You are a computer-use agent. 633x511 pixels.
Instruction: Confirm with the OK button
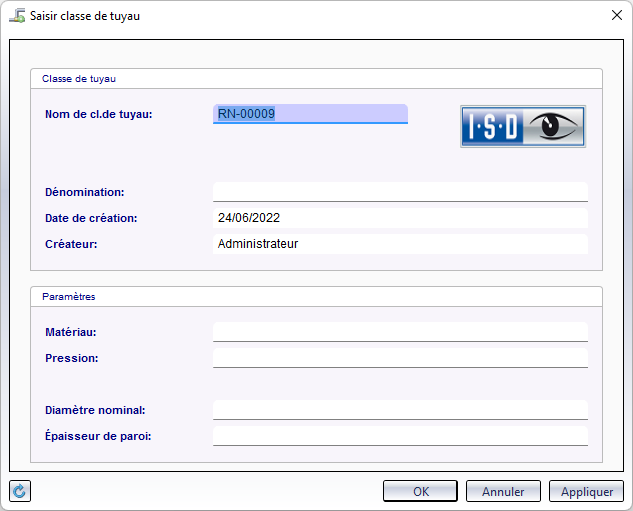click(420, 491)
